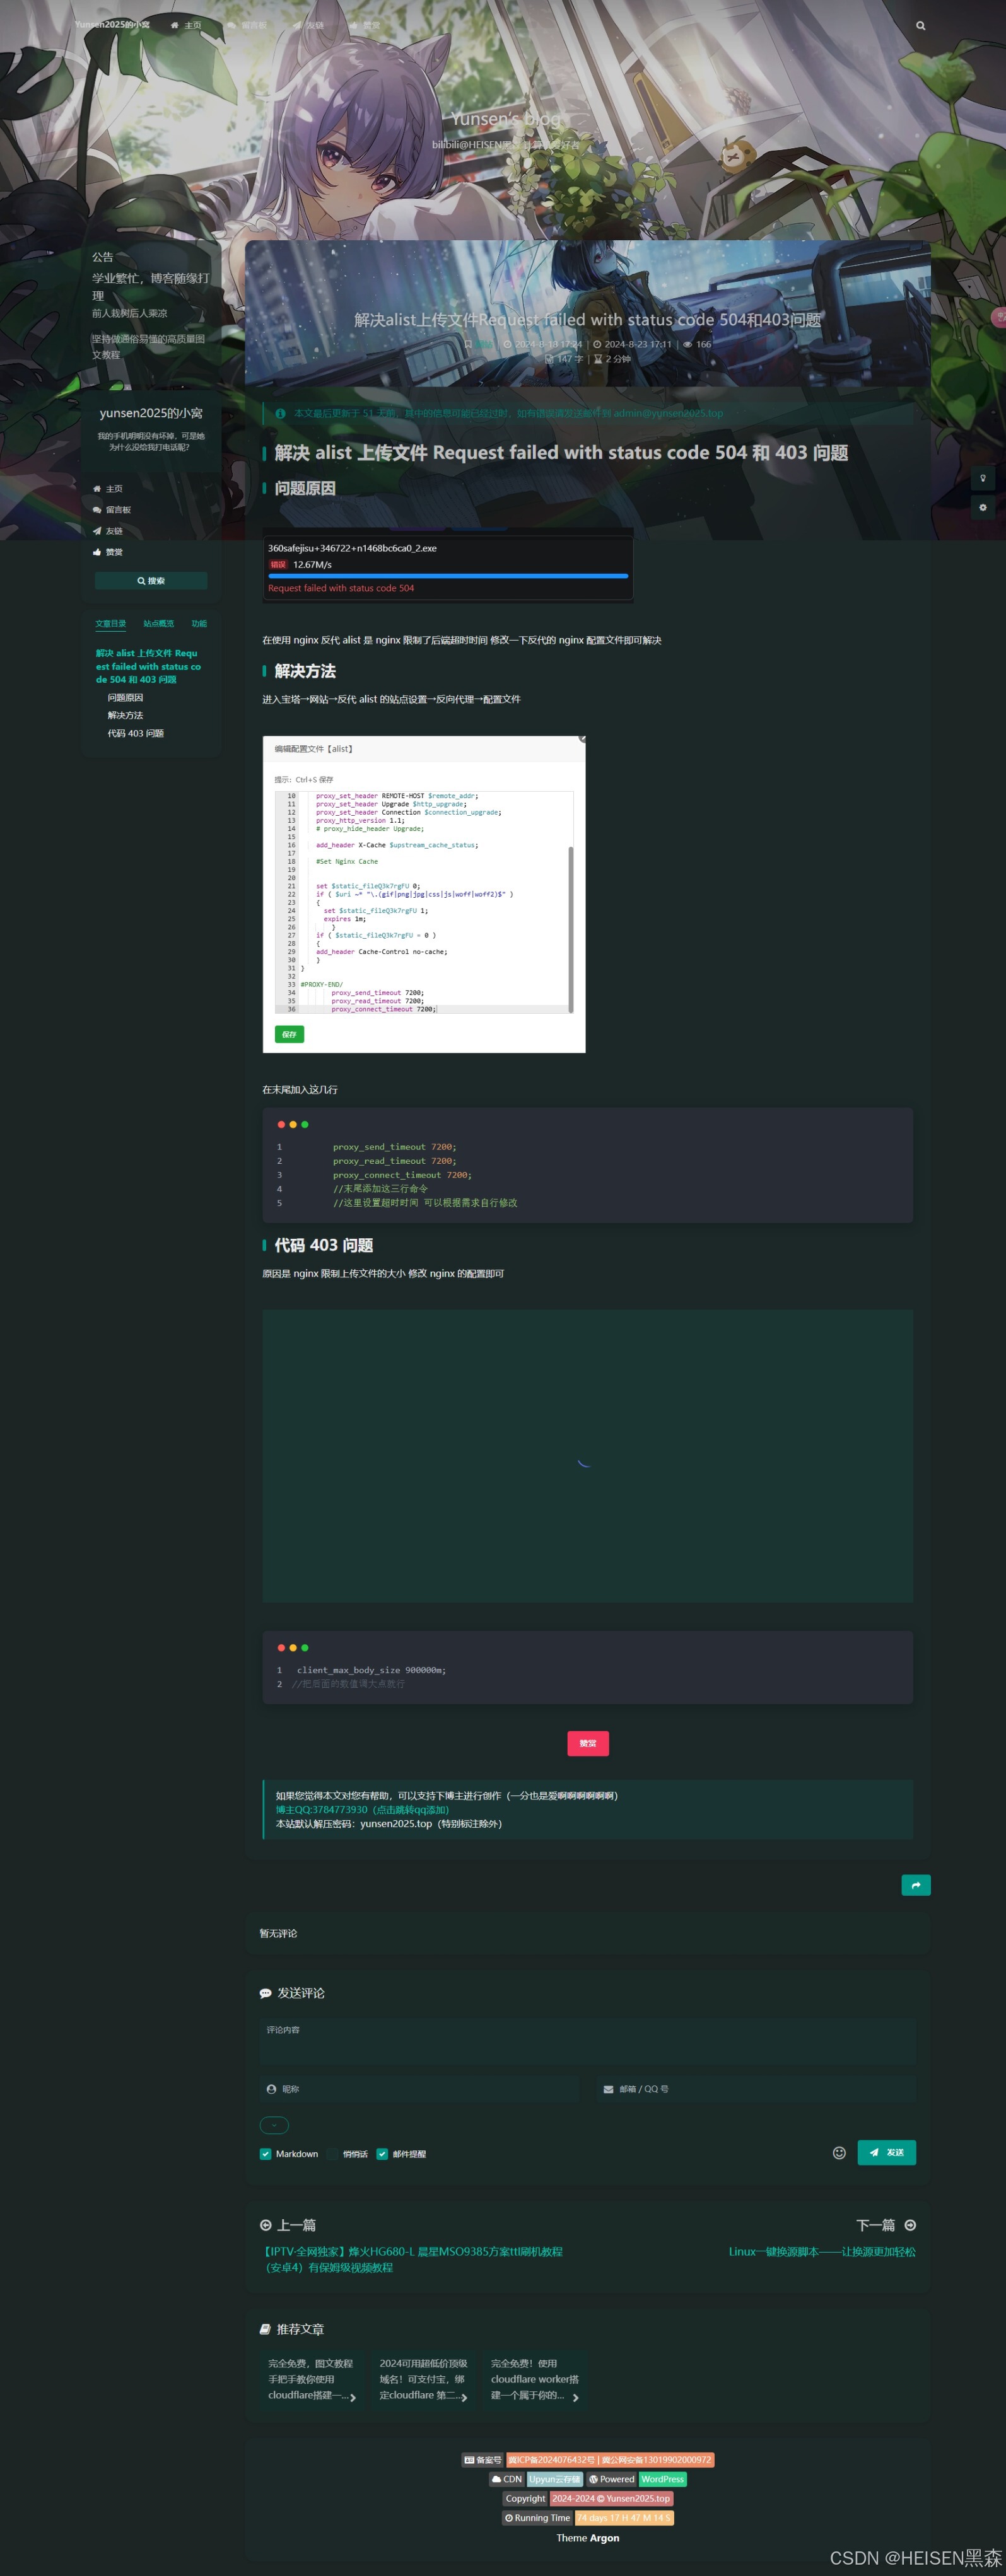
Task: Click the WordPress Powered badge
Action: tap(663, 2479)
